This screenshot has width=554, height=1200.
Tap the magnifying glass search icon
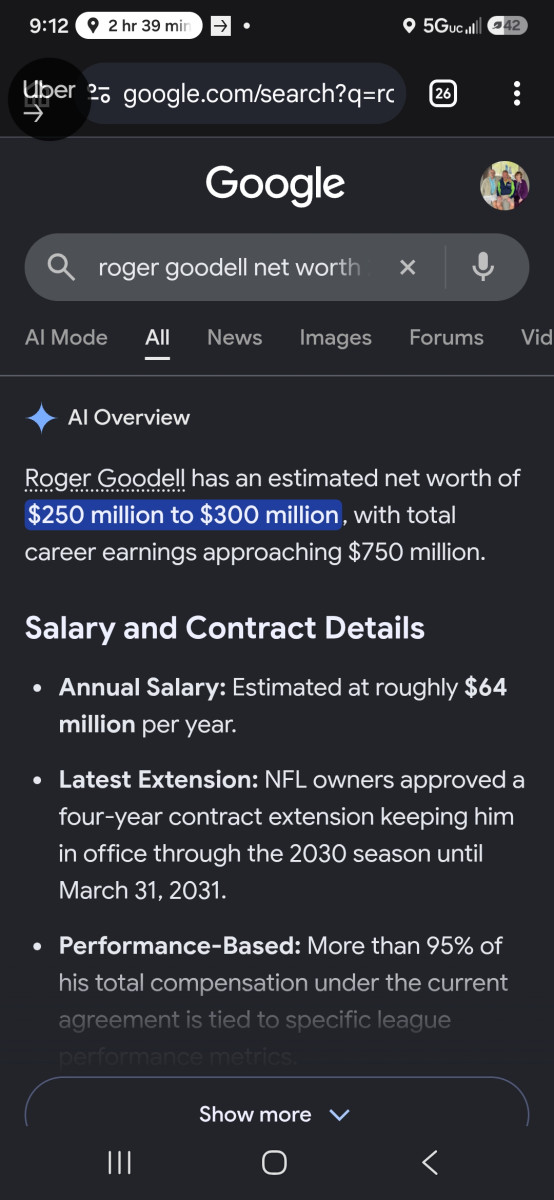(x=61, y=267)
